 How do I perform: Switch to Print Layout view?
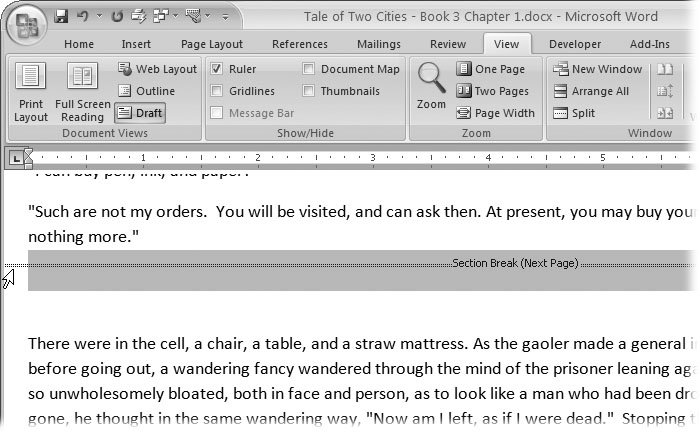tap(30, 92)
